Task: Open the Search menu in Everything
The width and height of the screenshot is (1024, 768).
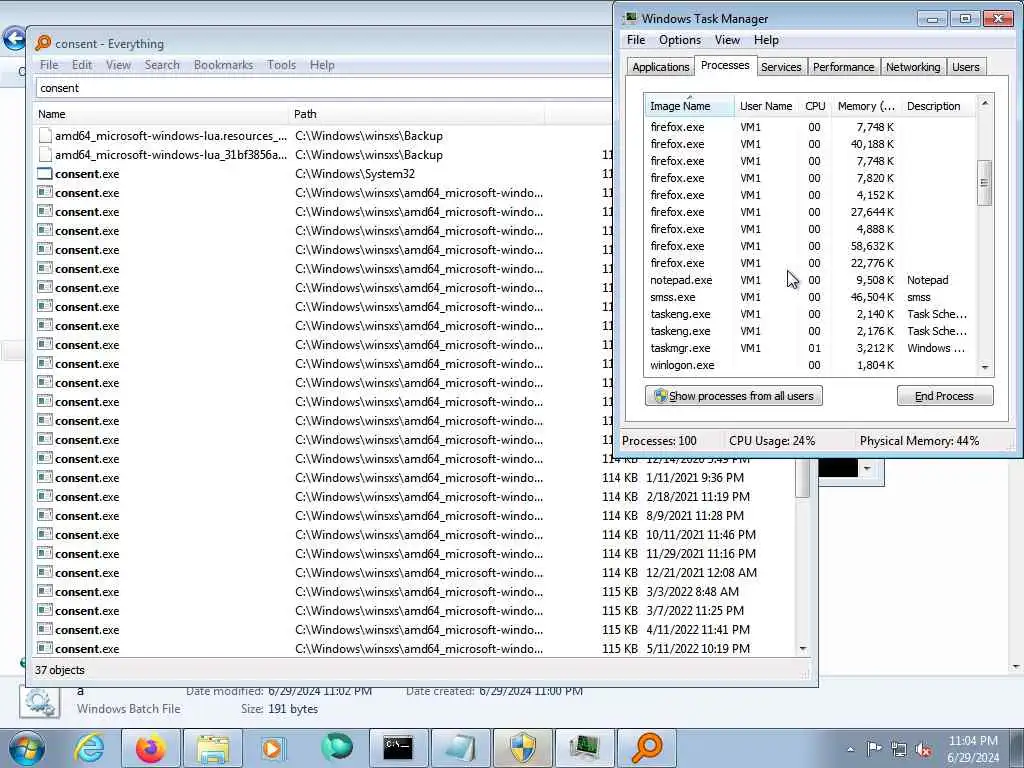Action: click(162, 65)
